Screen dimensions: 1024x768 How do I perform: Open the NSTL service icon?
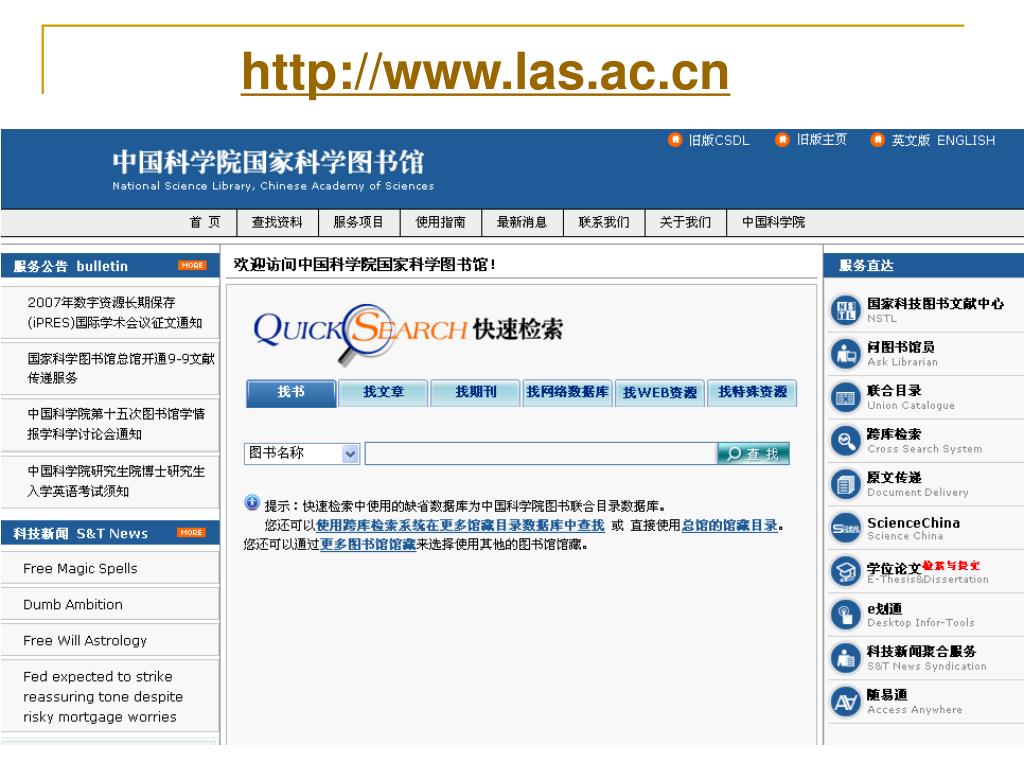(x=846, y=310)
